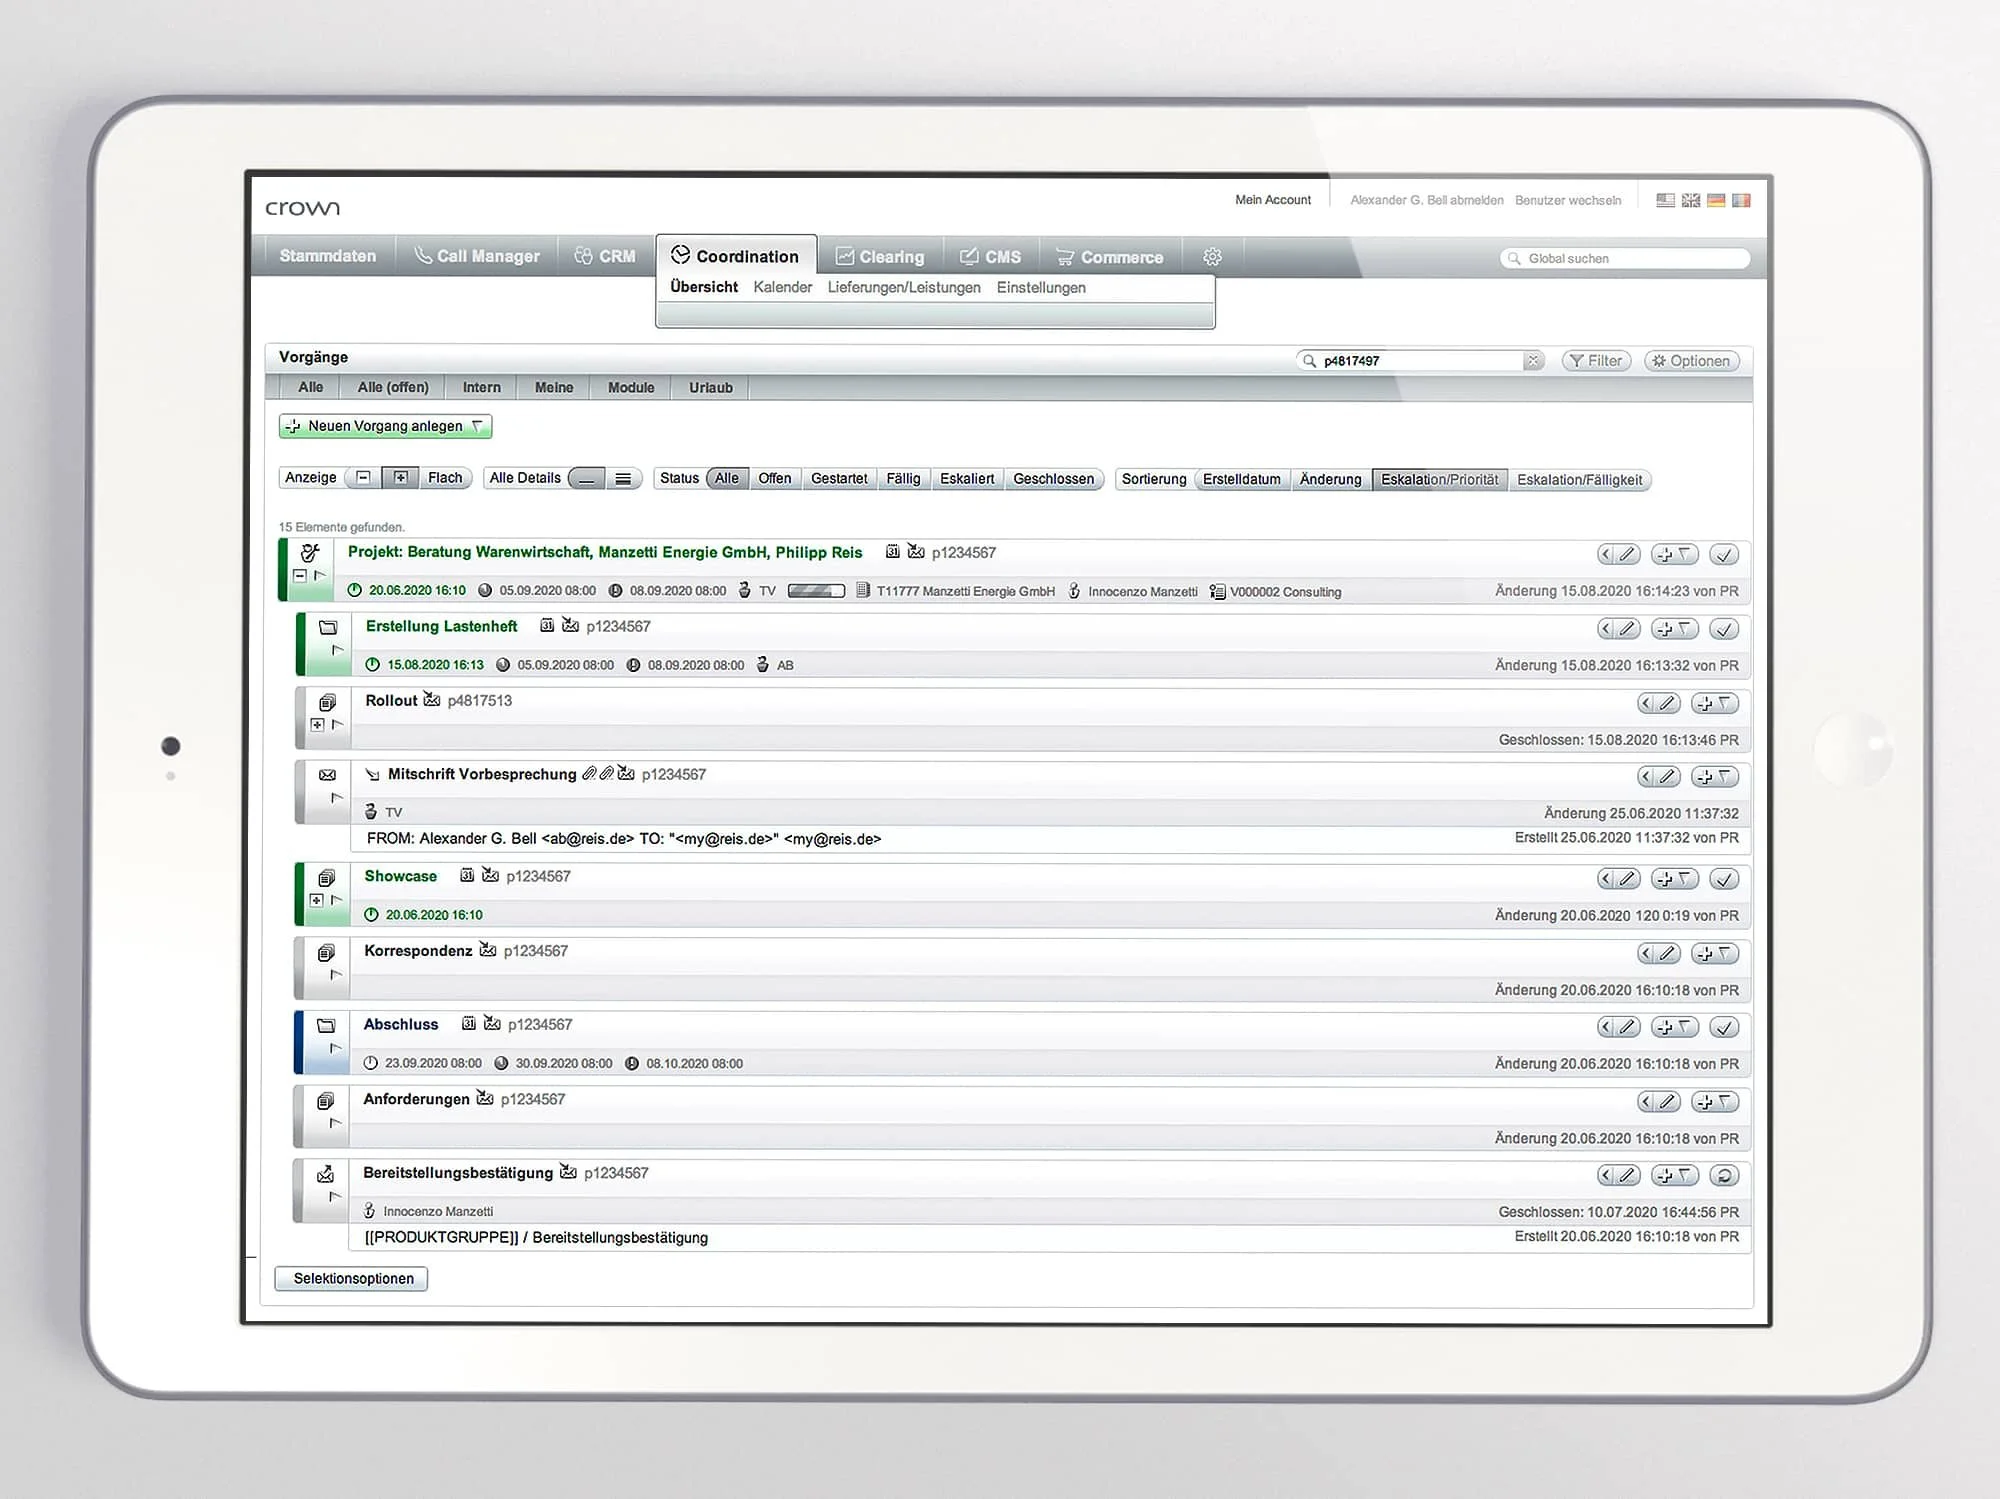Click progress bar on Projekt Beratung row
The width and height of the screenshot is (2000, 1499).
click(x=816, y=591)
